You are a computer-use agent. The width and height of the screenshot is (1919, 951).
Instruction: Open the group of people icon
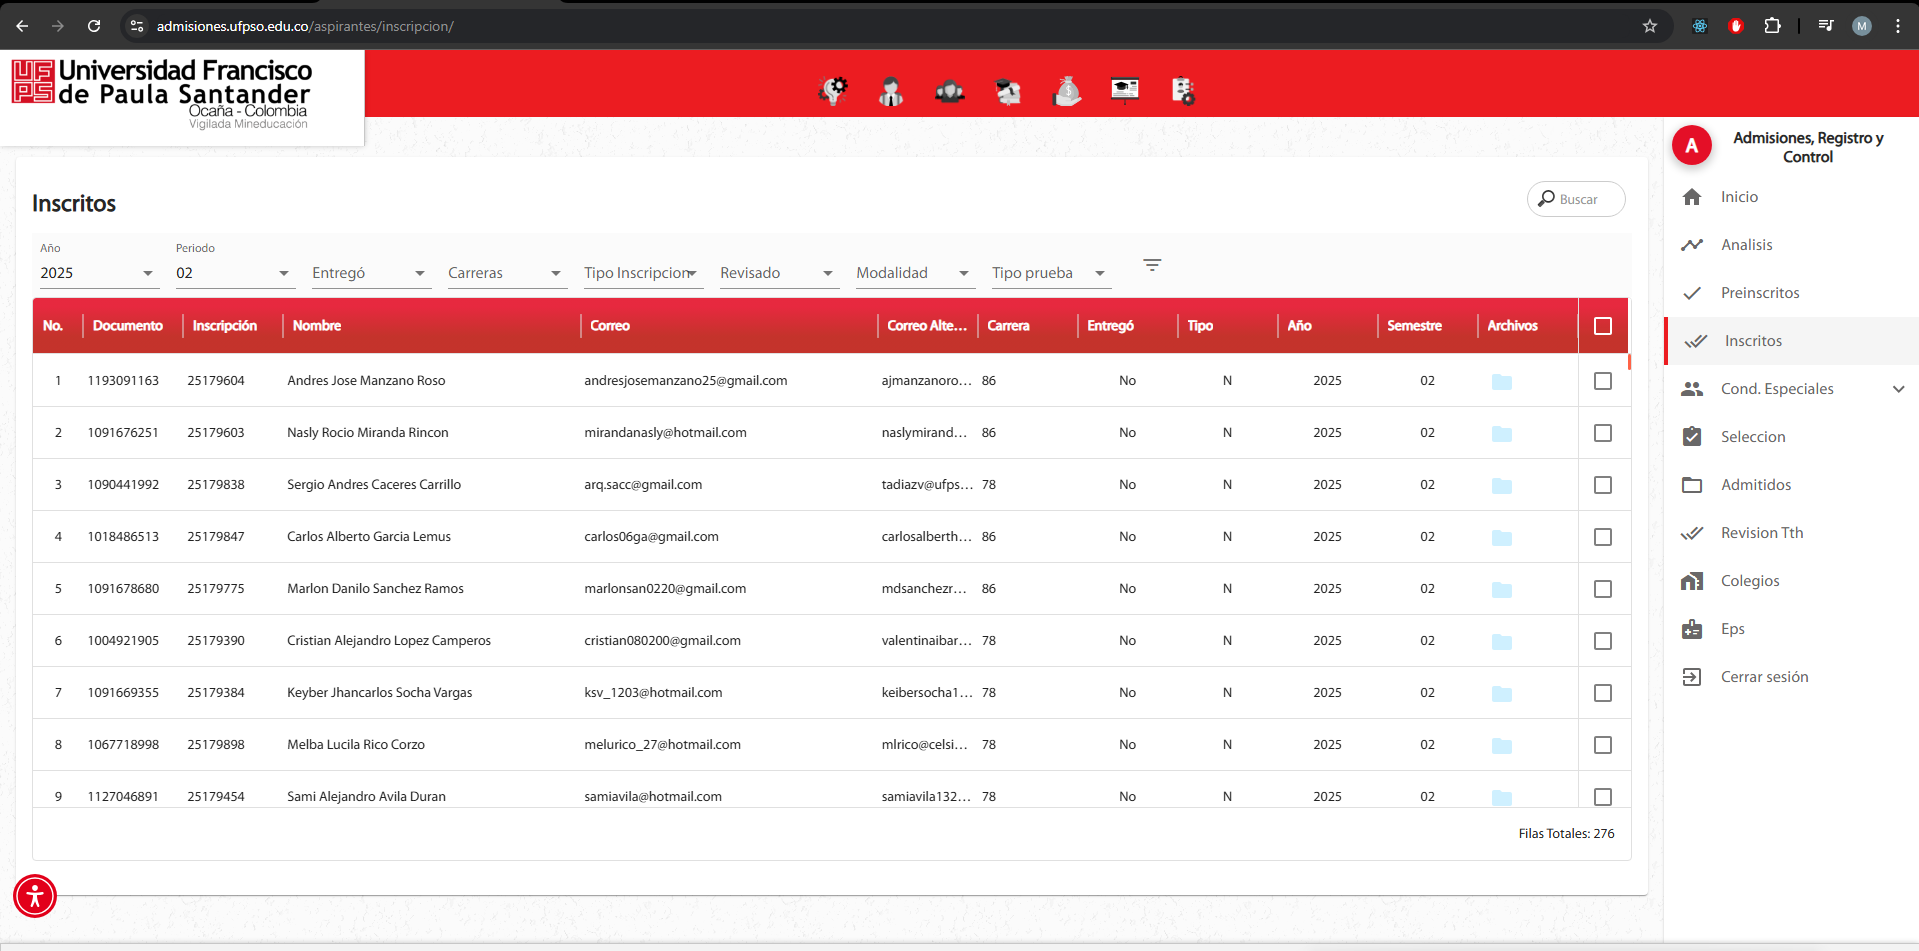pyautogui.click(x=949, y=91)
